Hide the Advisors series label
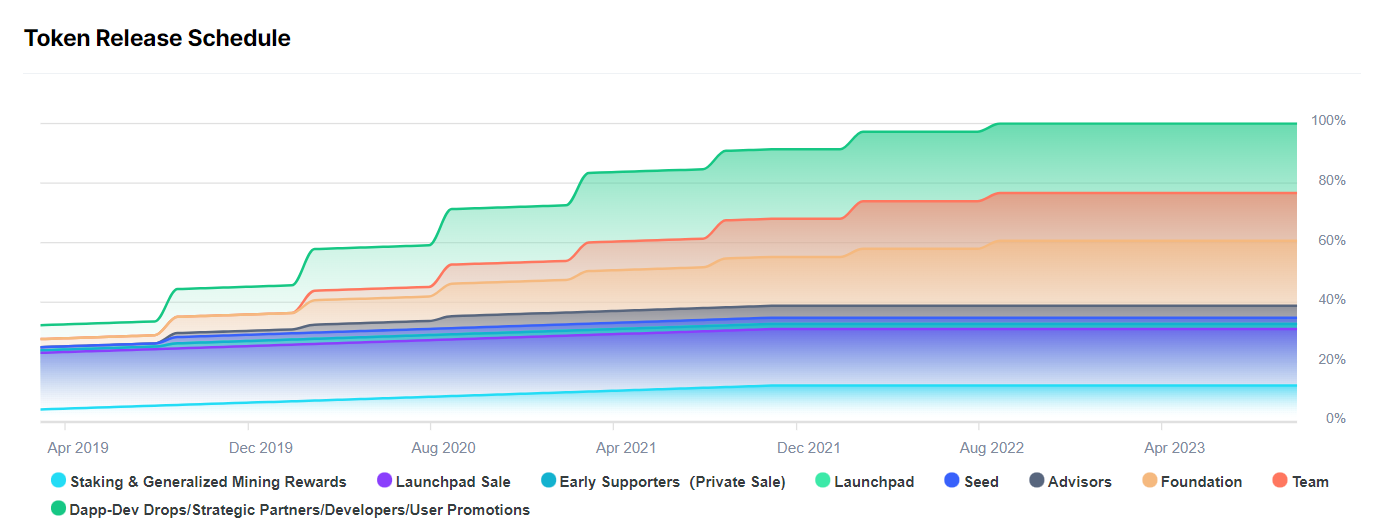Viewport: 1394px width, 527px height. (1079, 482)
